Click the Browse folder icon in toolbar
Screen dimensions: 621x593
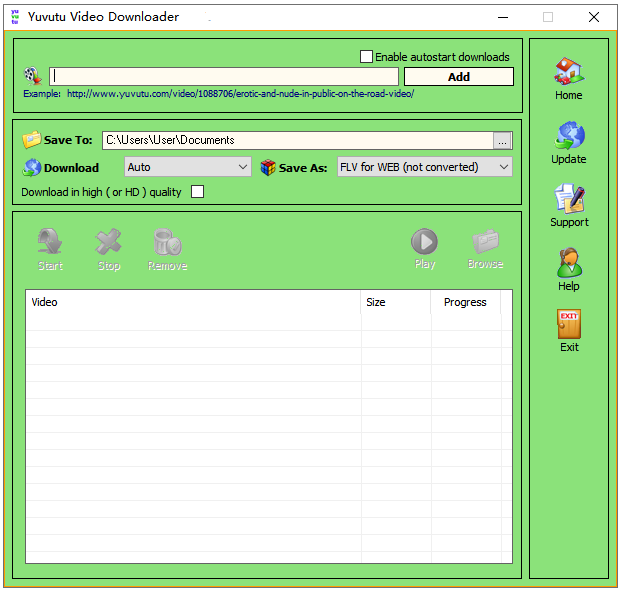(x=485, y=241)
